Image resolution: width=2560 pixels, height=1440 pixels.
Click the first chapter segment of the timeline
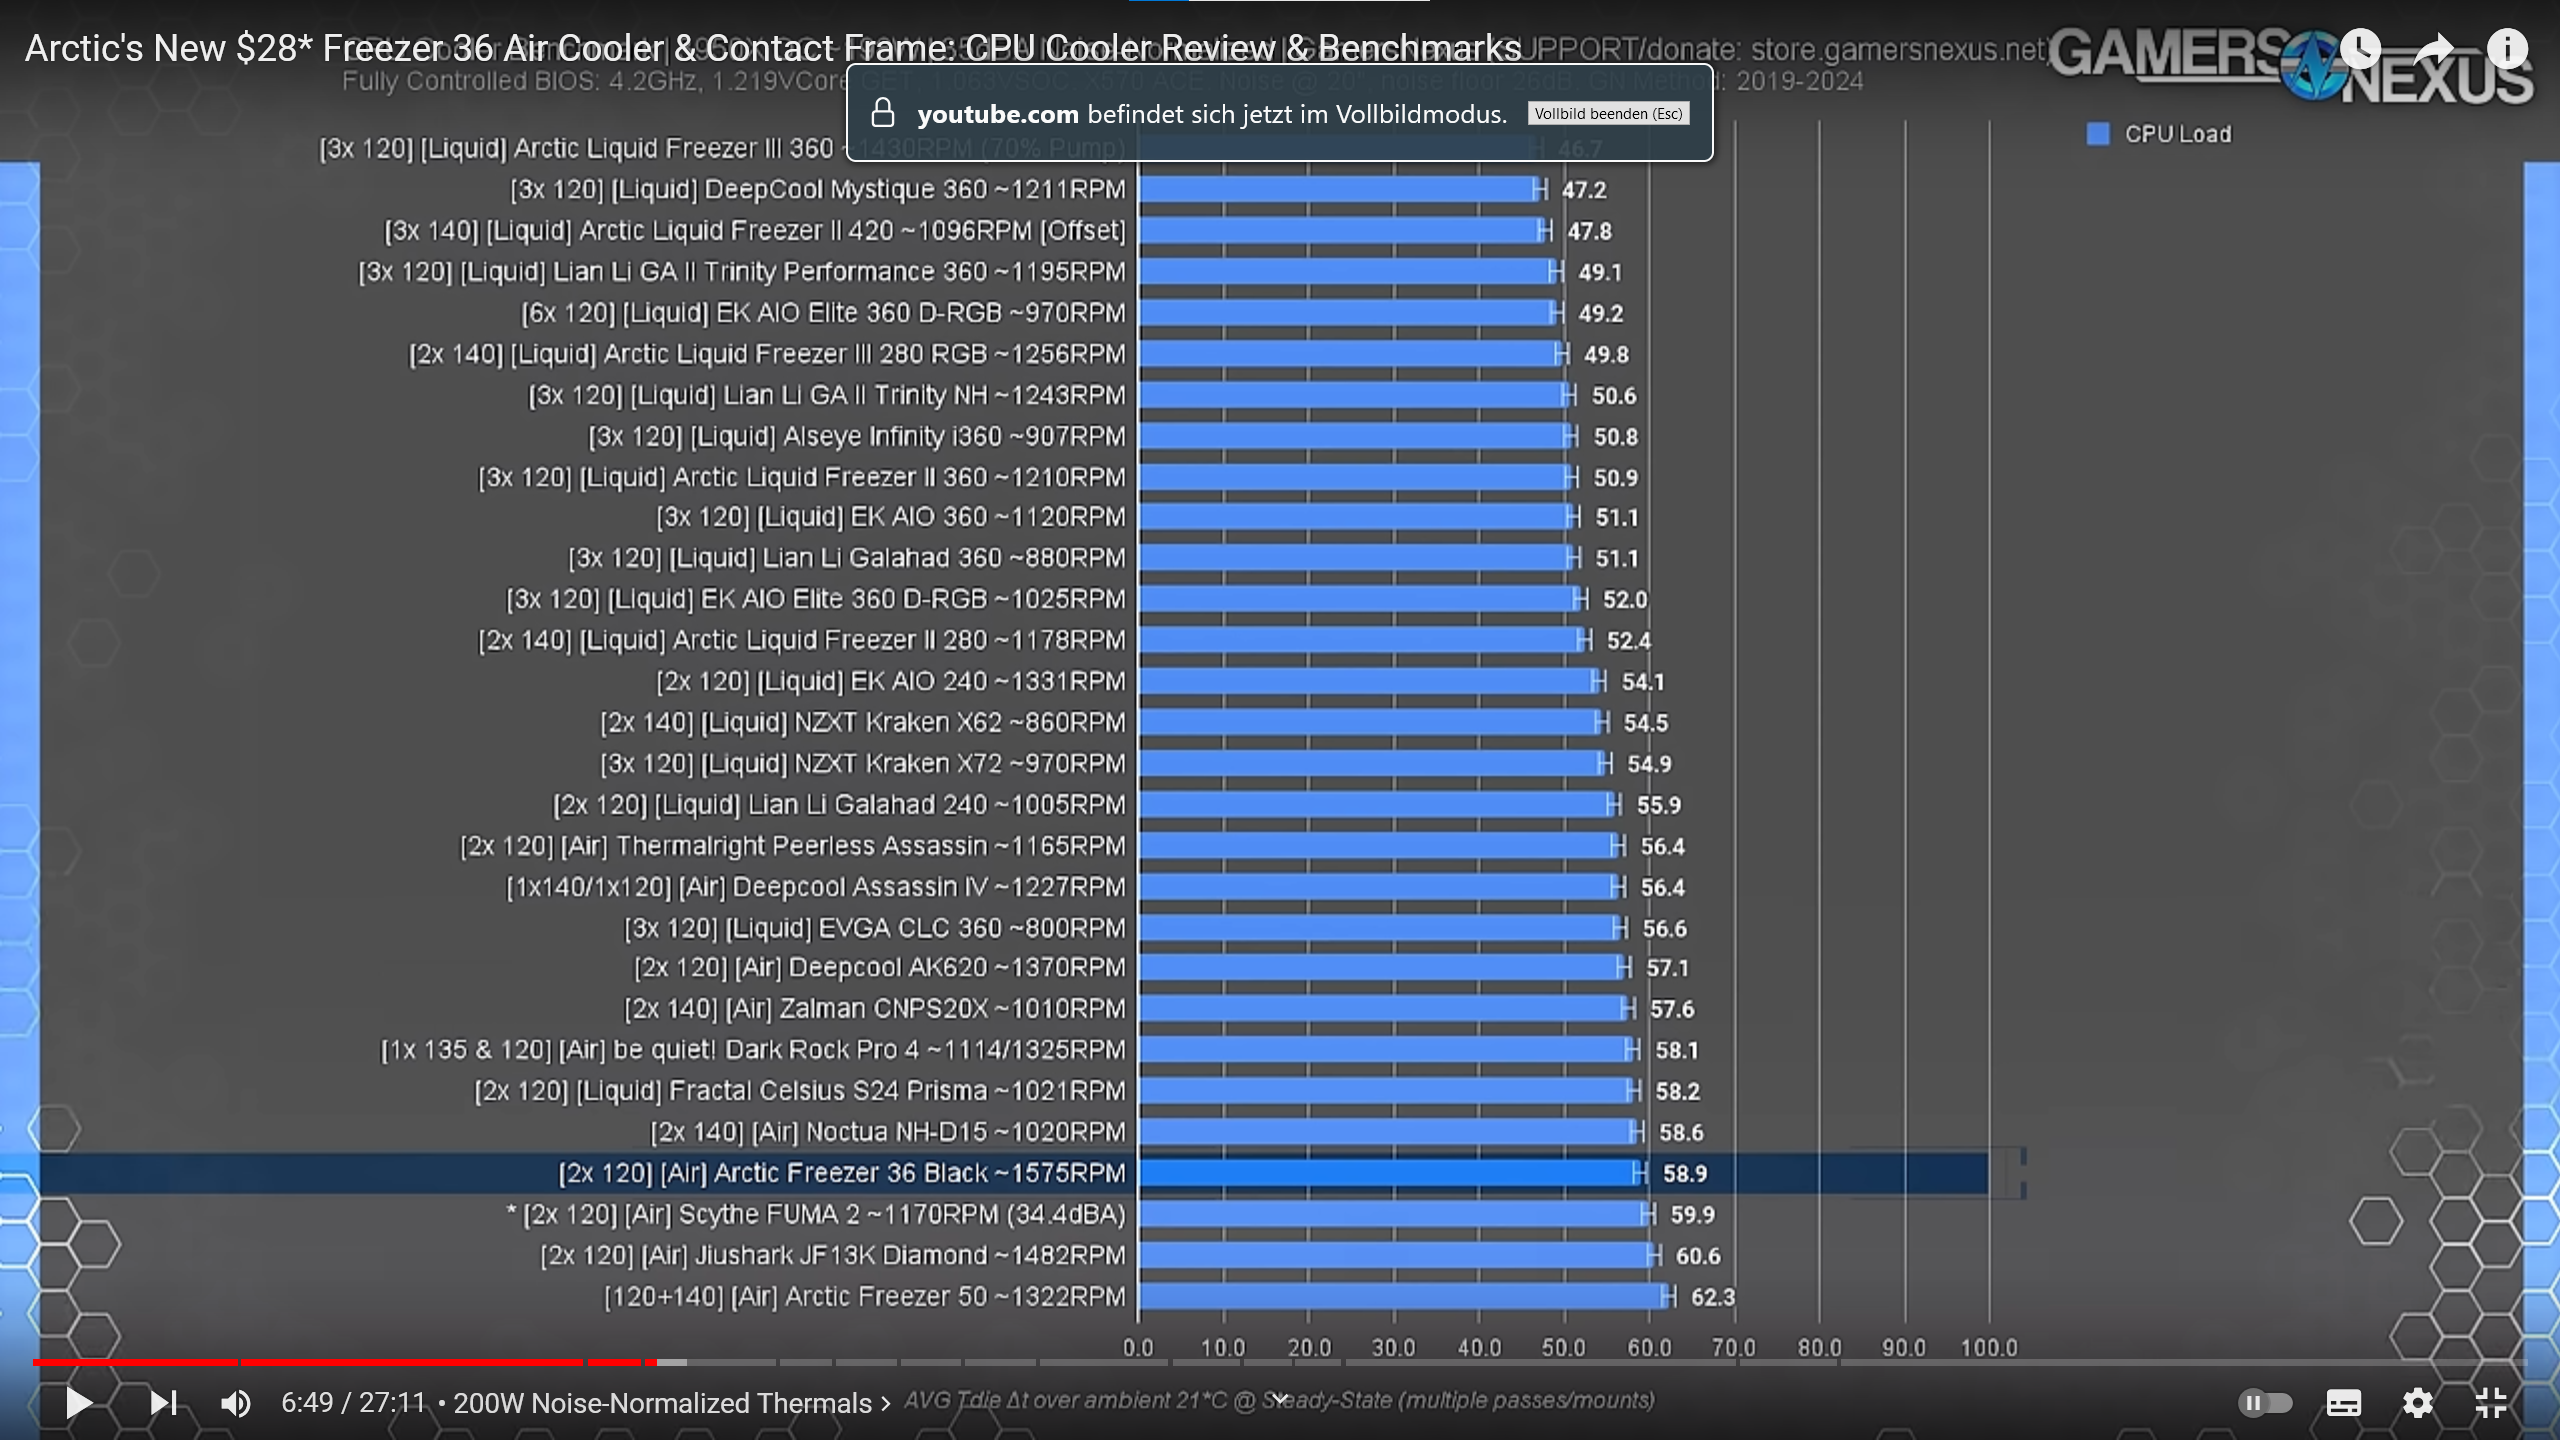[135, 1362]
